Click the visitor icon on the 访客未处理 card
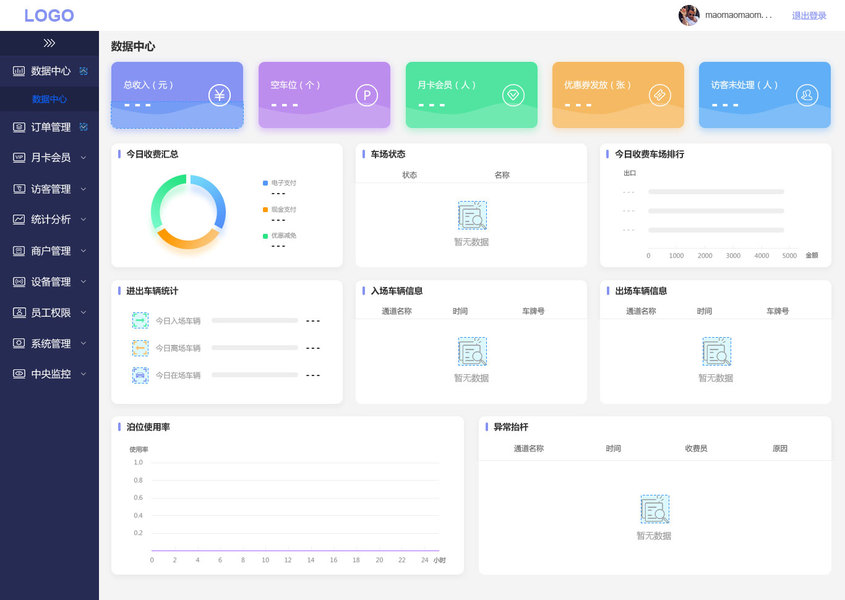This screenshot has height=600, width=845. click(807, 95)
